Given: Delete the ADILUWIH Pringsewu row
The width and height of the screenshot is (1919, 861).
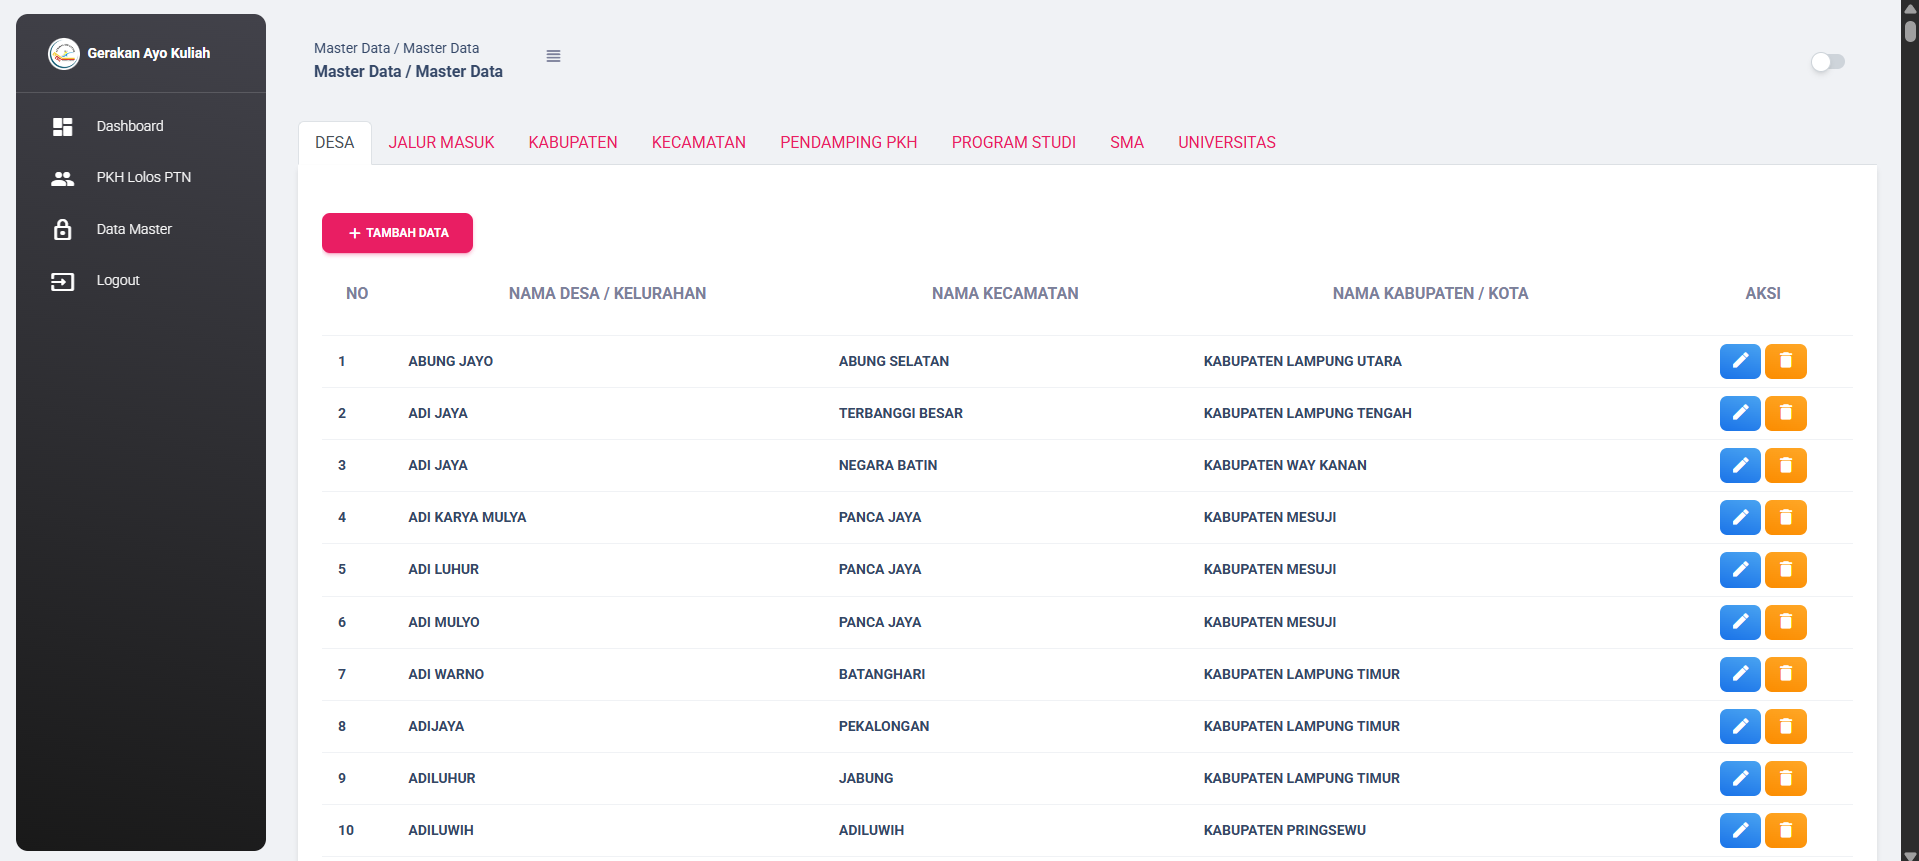Looking at the screenshot, I should (x=1786, y=830).
